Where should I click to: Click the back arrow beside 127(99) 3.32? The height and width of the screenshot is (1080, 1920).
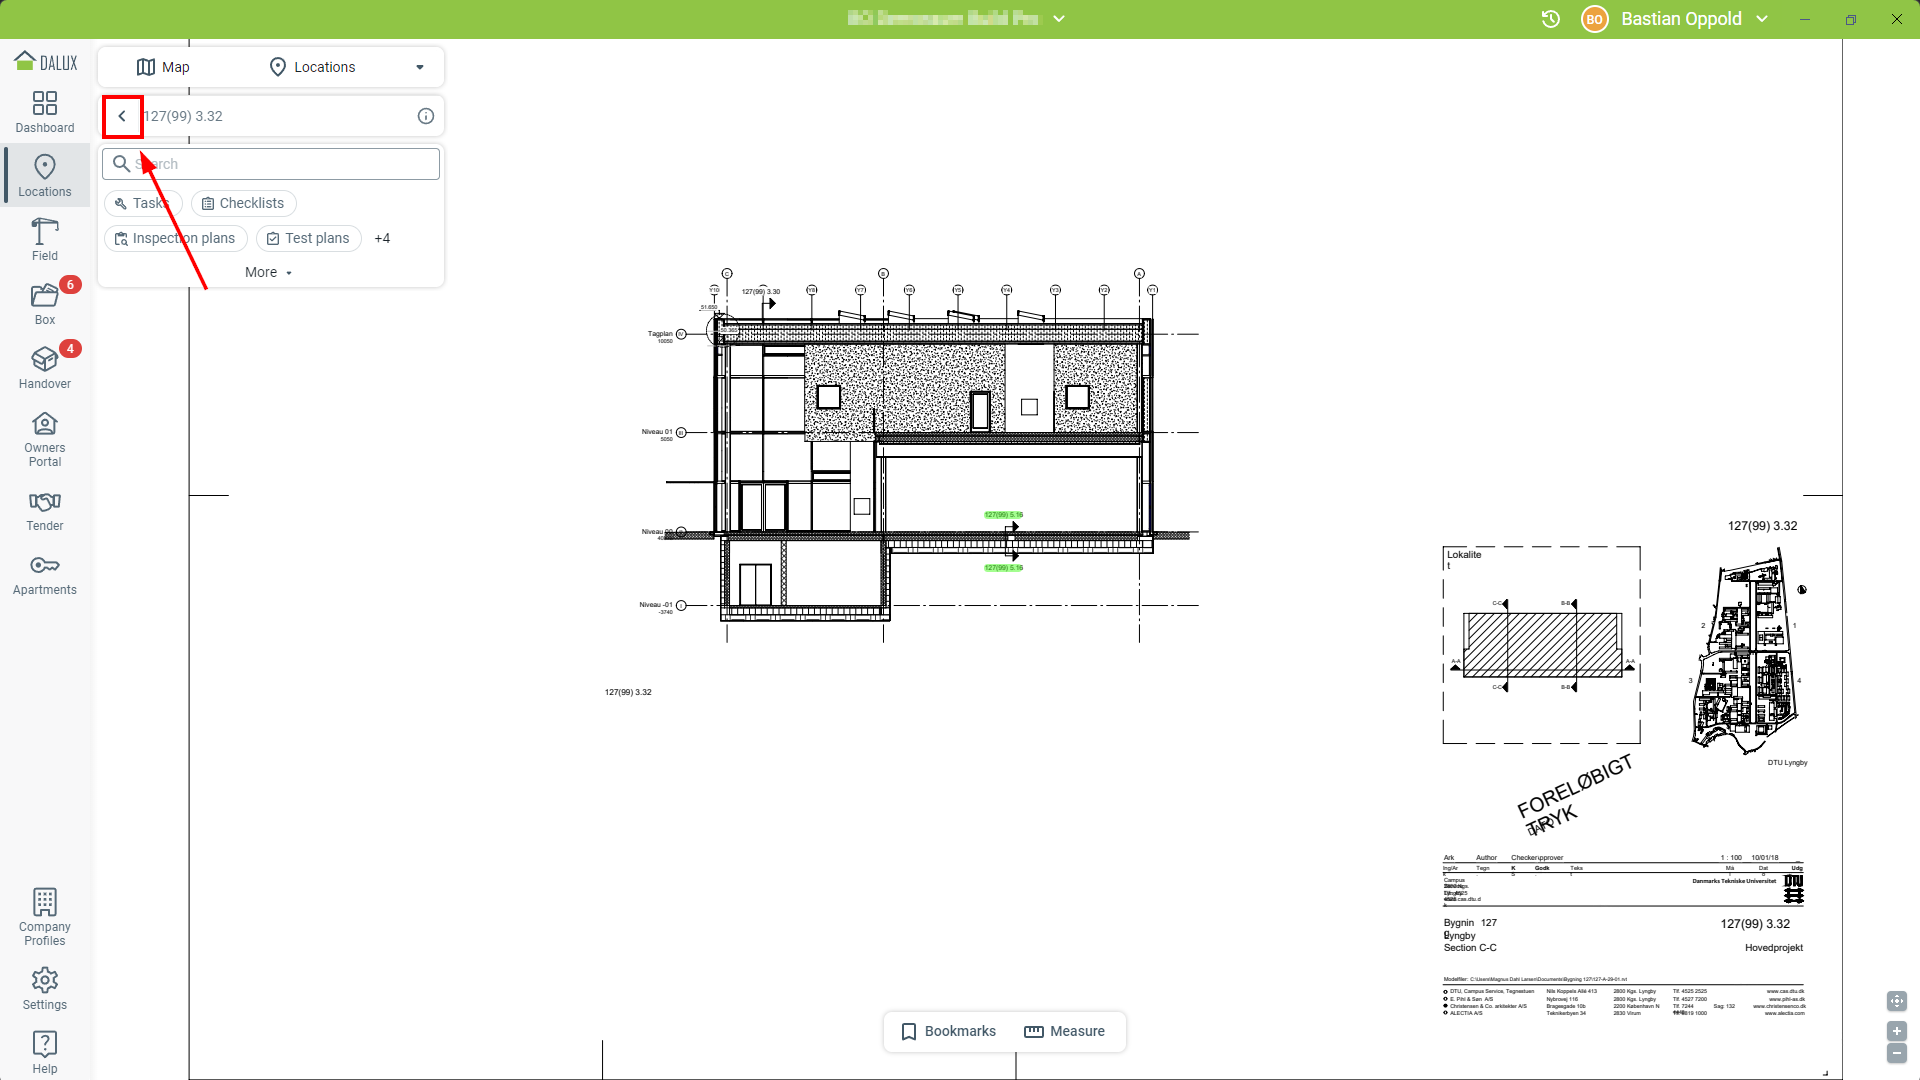pos(122,116)
